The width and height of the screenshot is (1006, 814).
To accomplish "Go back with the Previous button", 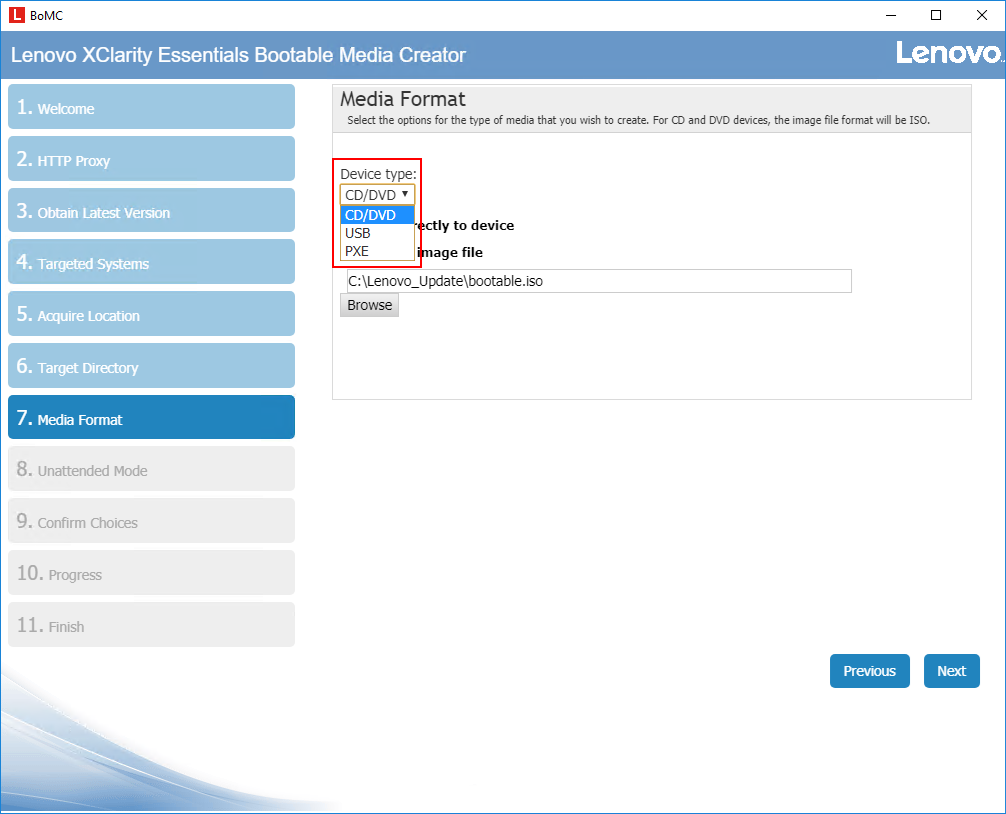I will [869, 671].
